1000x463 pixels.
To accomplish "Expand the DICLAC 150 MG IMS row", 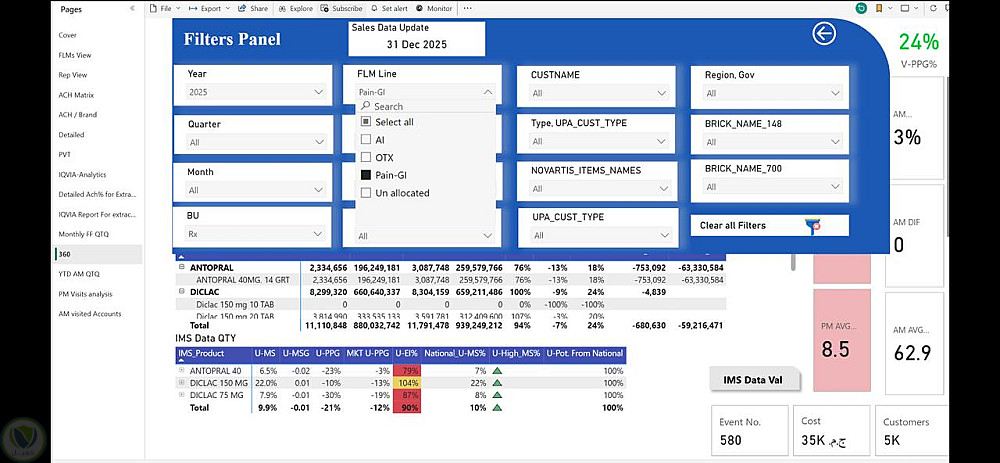I will tap(182, 383).
